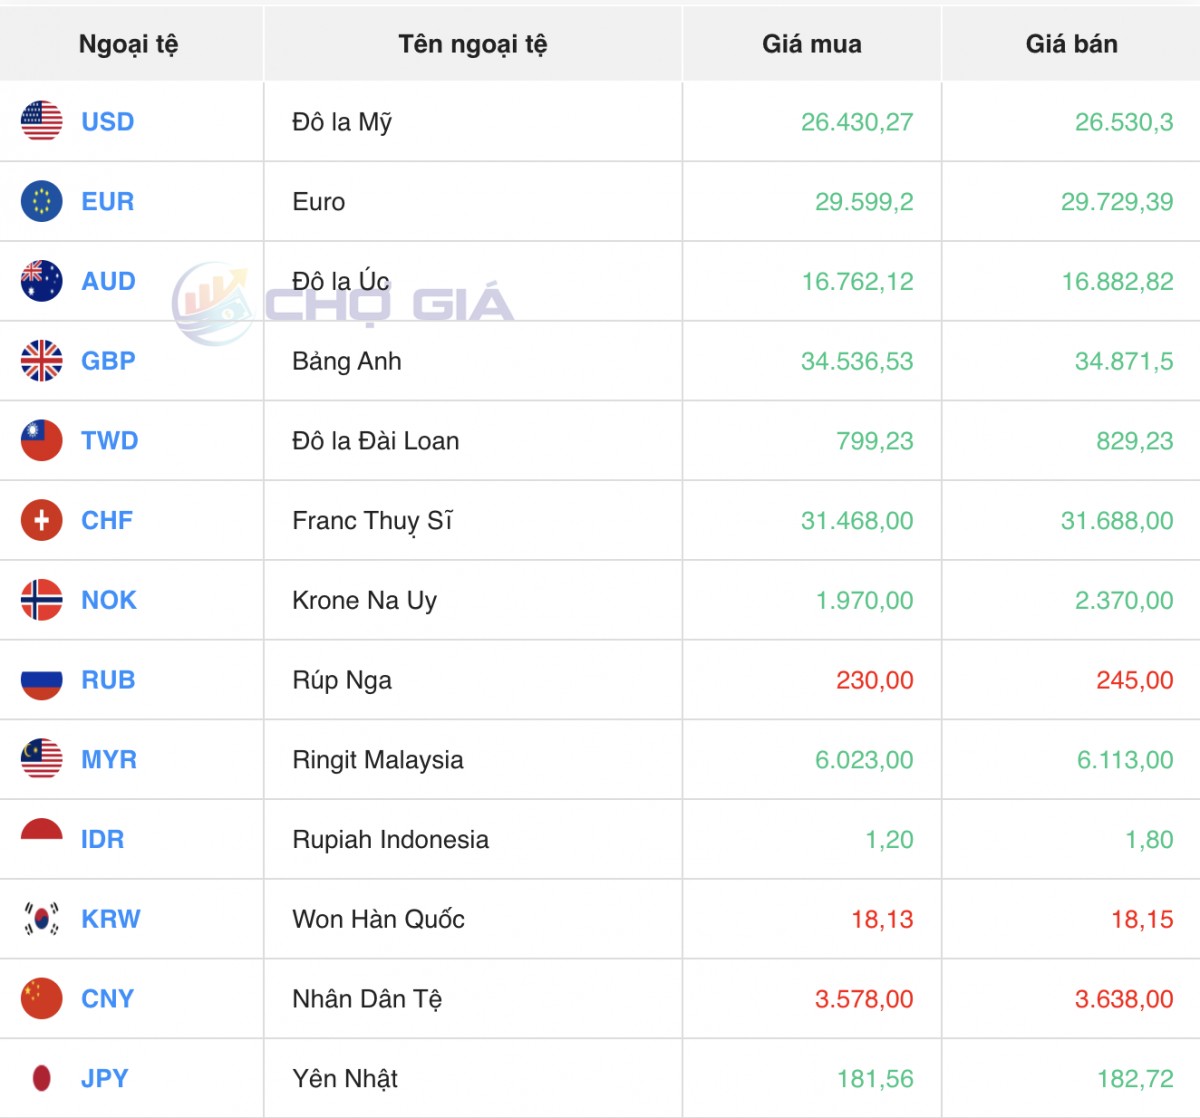Click the Australian flag icon
The image size is (1200, 1118).
[42, 281]
